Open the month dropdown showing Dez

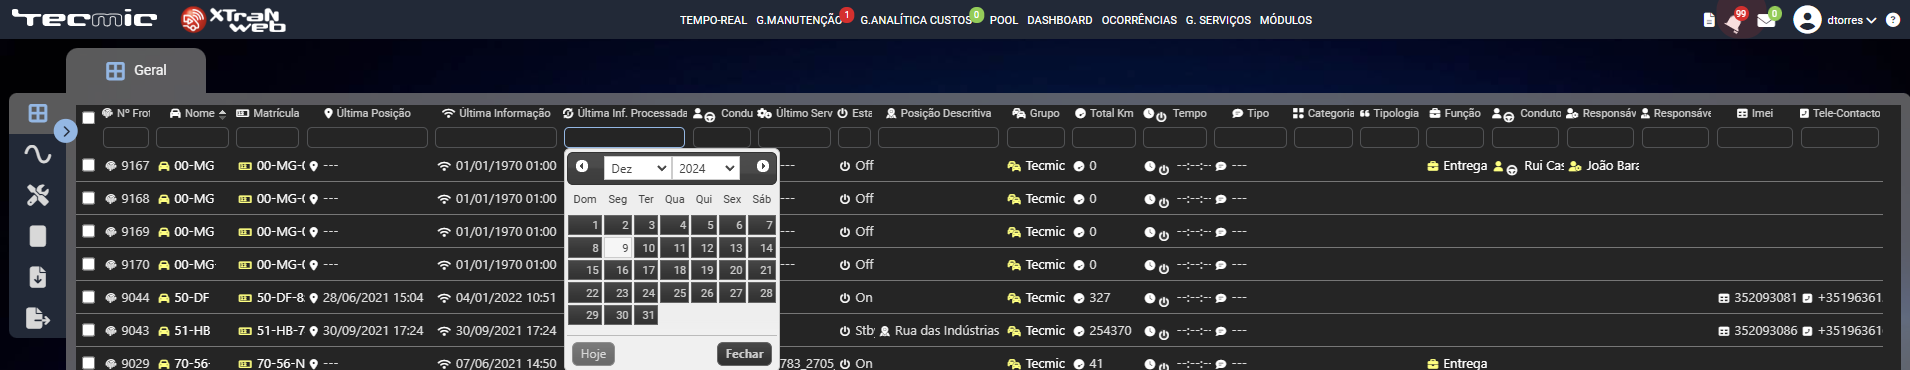pyautogui.click(x=638, y=168)
